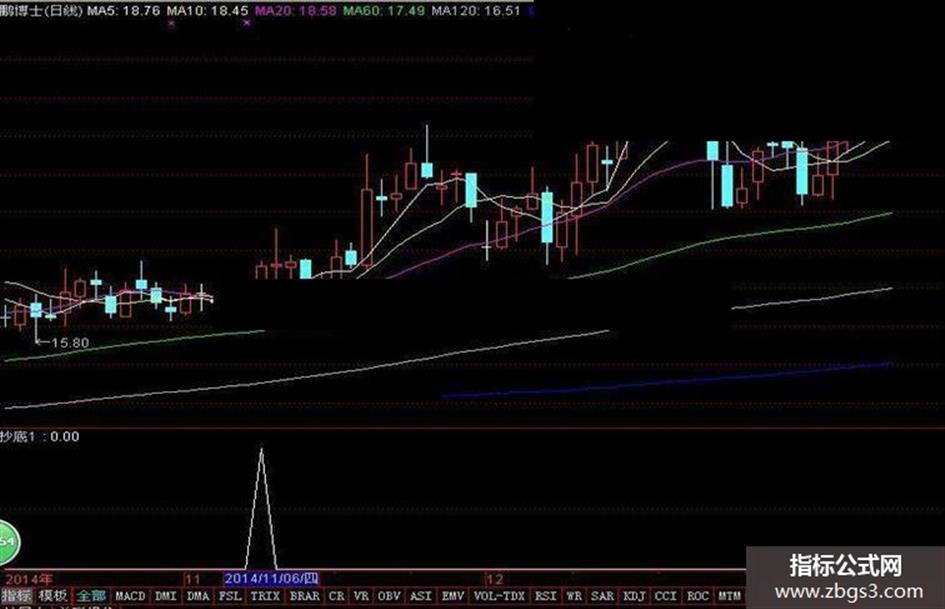Open the DMA indicator
This screenshot has height=609, width=945.
pyautogui.click(x=198, y=596)
